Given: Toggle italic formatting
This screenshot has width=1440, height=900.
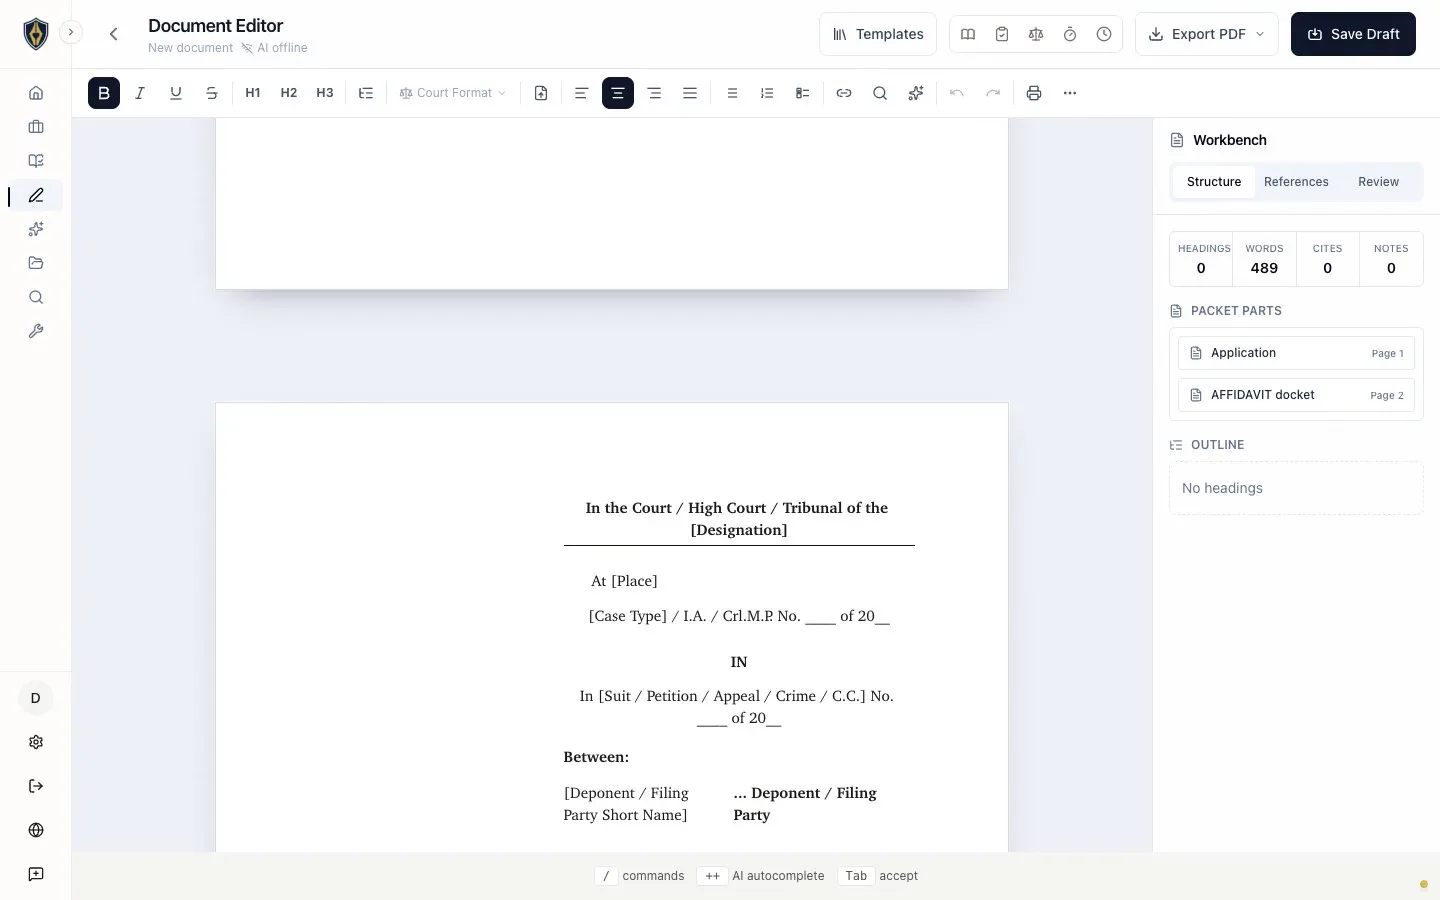Looking at the screenshot, I should click(x=140, y=93).
